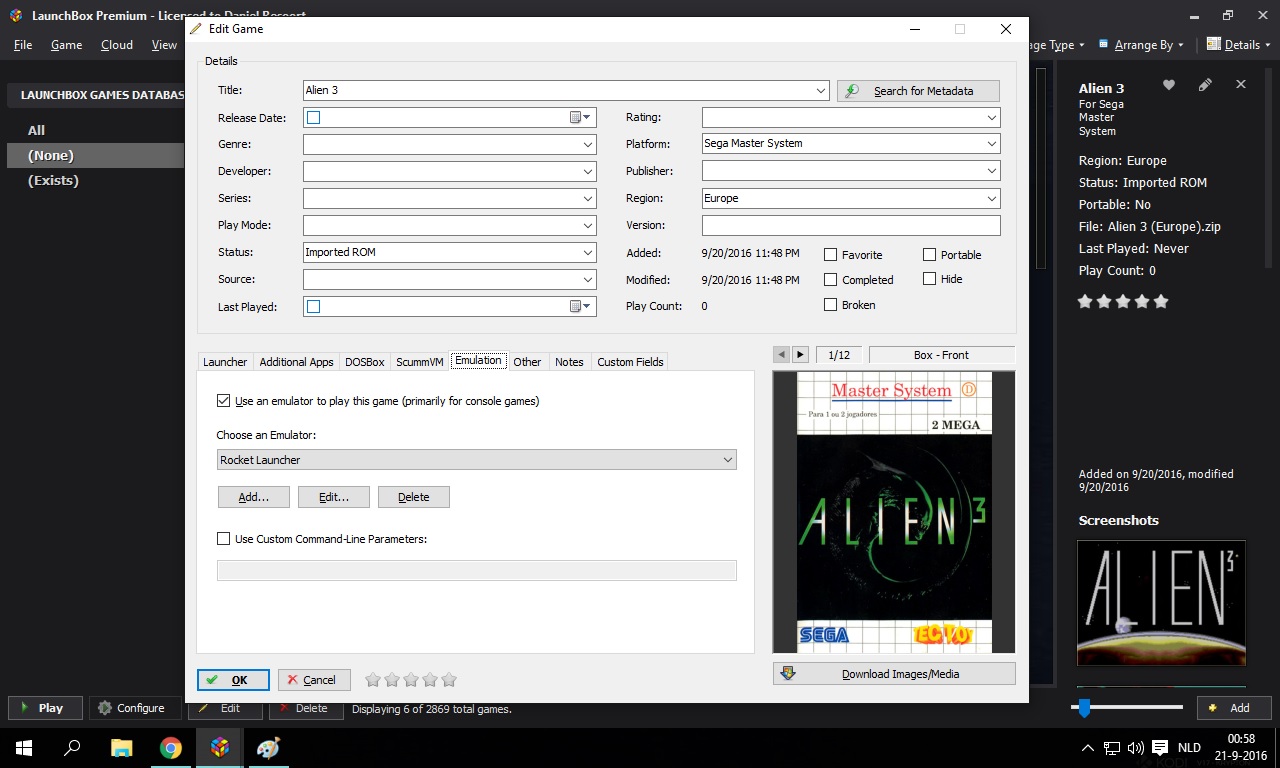The width and height of the screenshot is (1280, 768).
Task: Open the Platform dropdown showing Sega Master System
Action: 991,143
